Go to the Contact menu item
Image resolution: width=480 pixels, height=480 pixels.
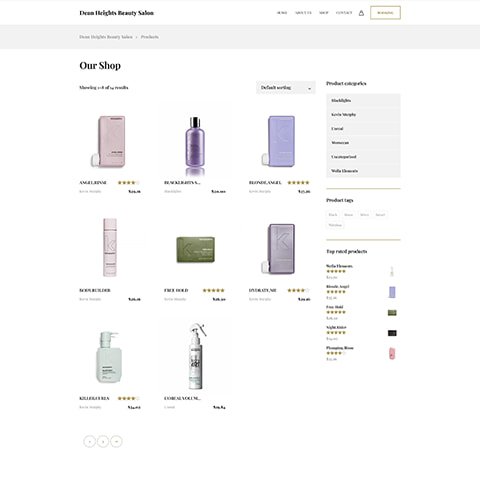tap(344, 13)
